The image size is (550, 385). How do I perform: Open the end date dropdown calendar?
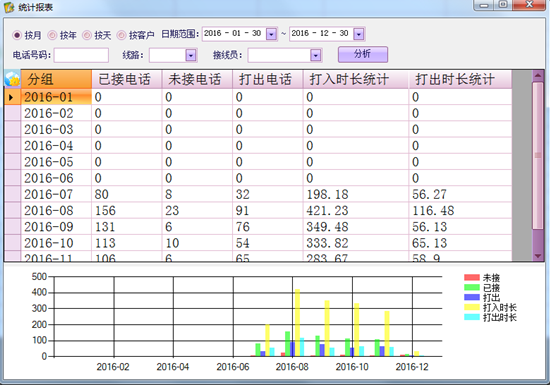(x=358, y=34)
